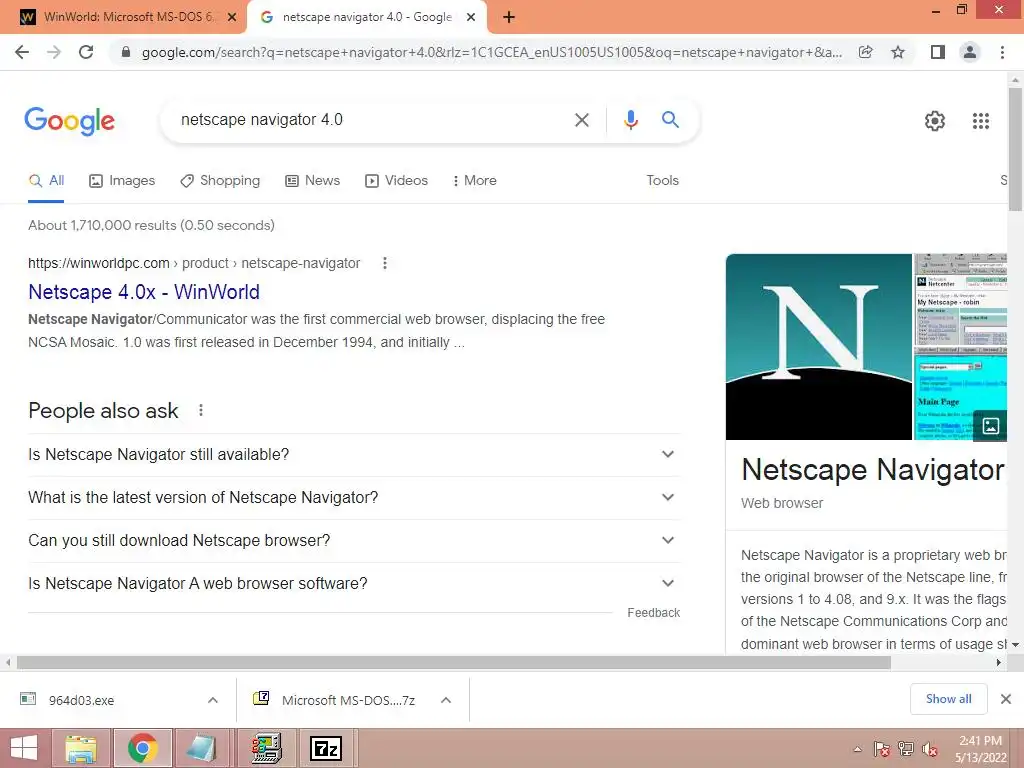Image resolution: width=1024 pixels, height=768 pixels.
Task: Open the People also ask three-dot menu
Action: [x=200, y=410]
